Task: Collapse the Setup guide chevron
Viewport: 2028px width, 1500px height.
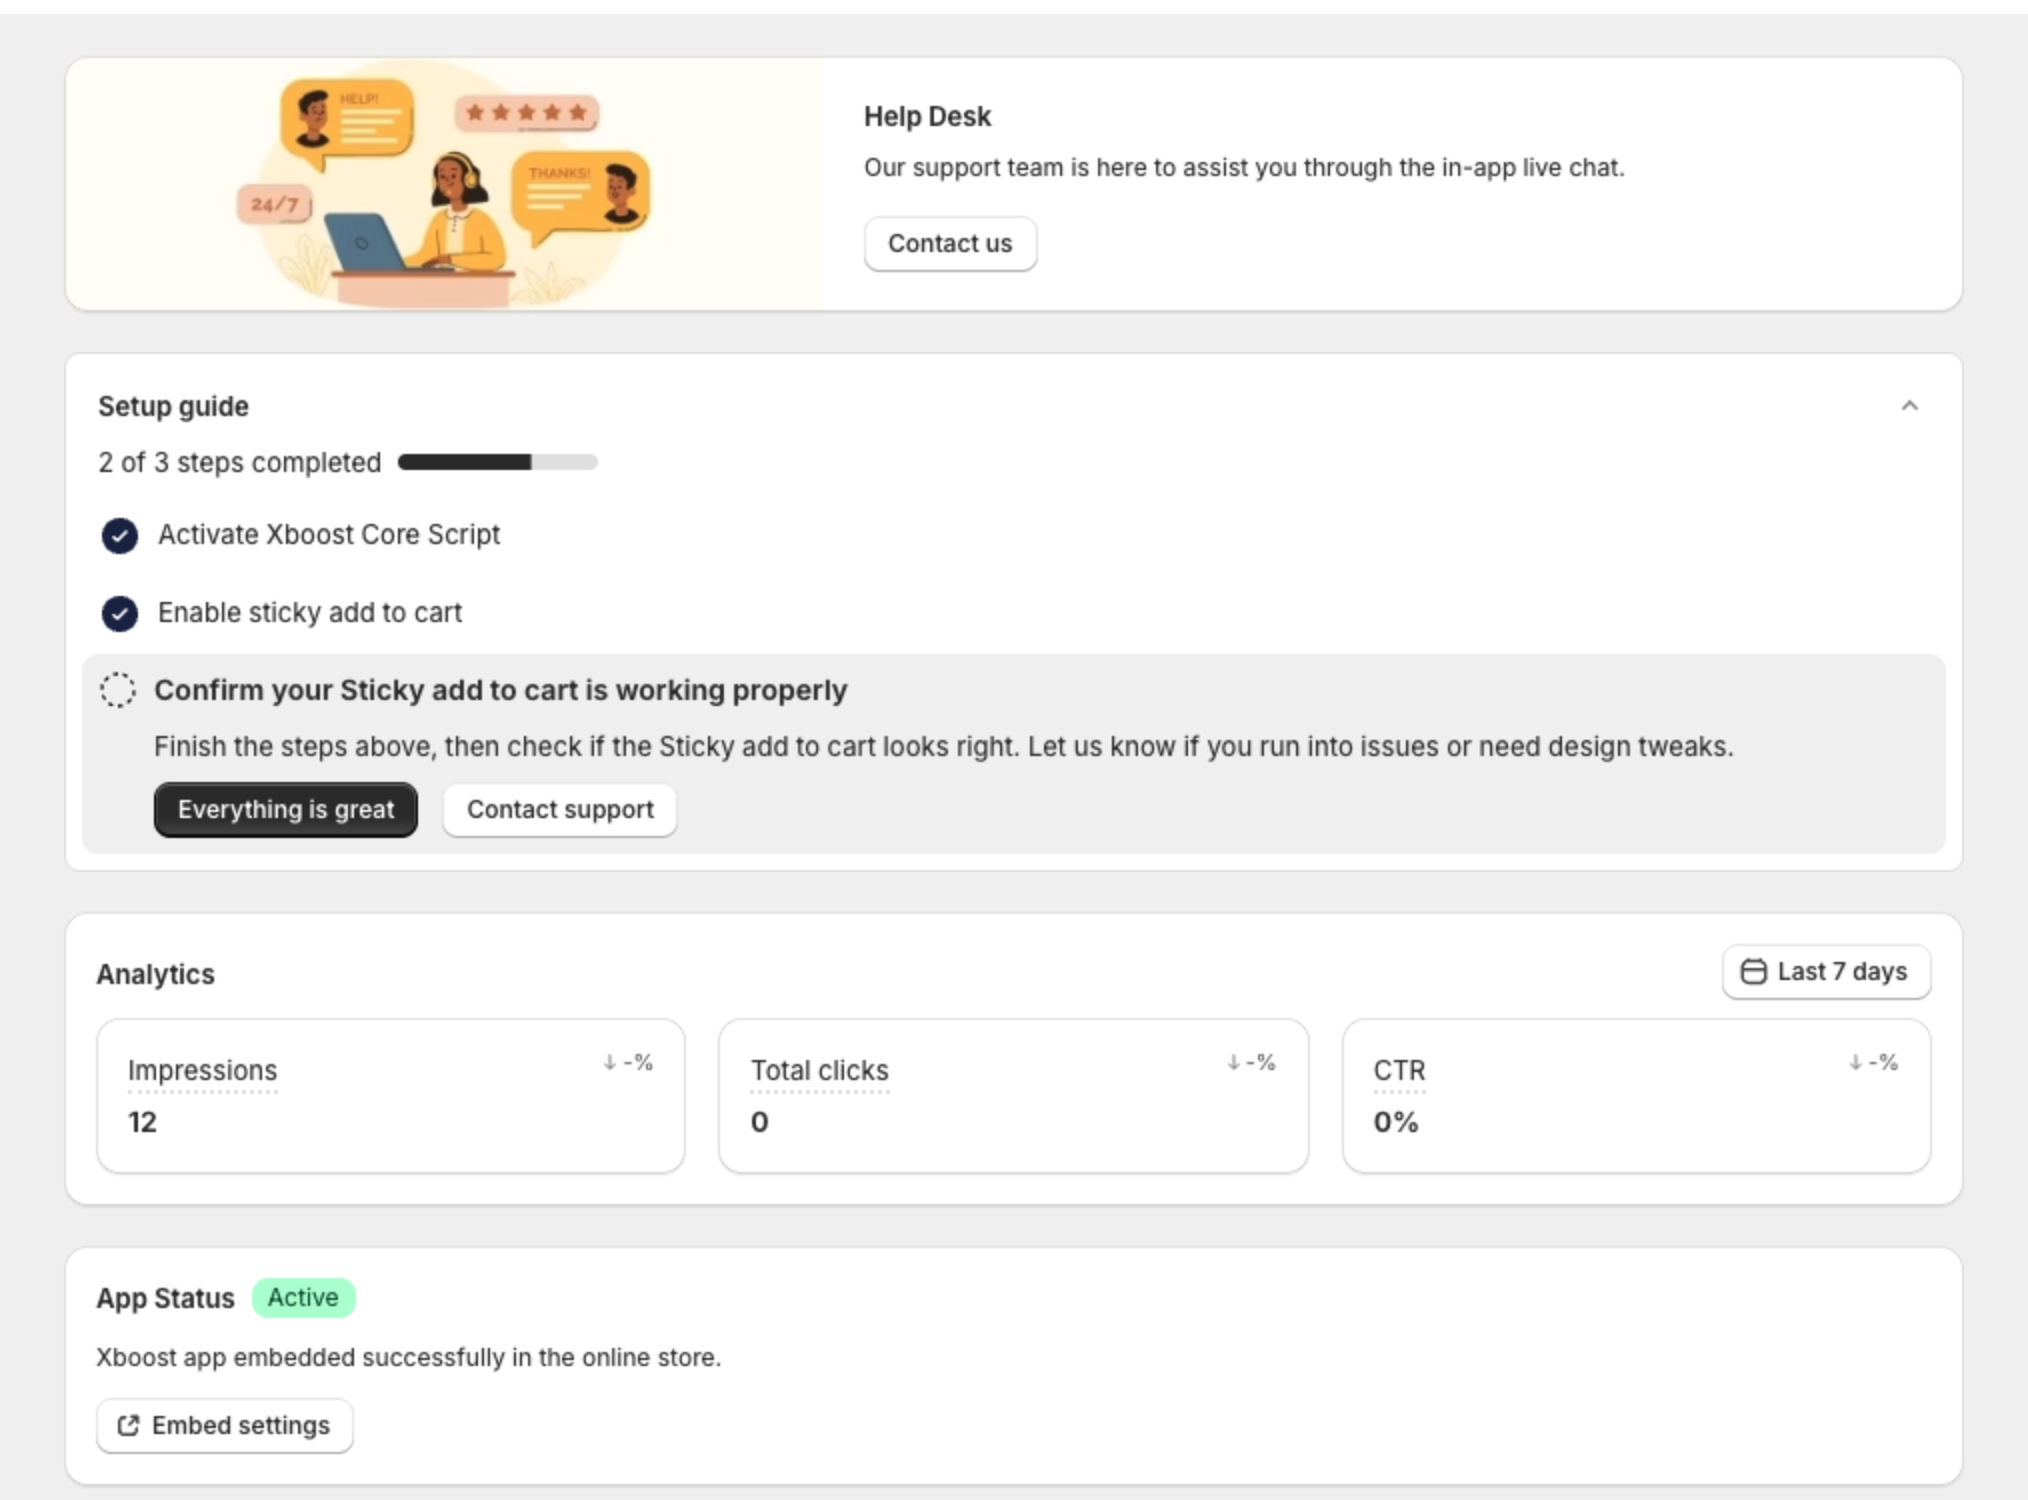Action: [x=1909, y=406]
